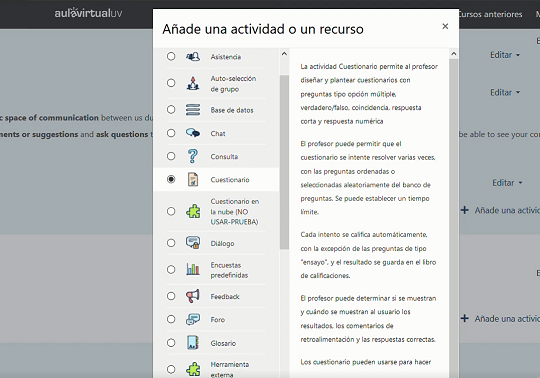The width and height of the screenshot is (540, 378).
Task: Open the Editar dropdown below the first
Action: pyautogui.click(x=505, y=93)
